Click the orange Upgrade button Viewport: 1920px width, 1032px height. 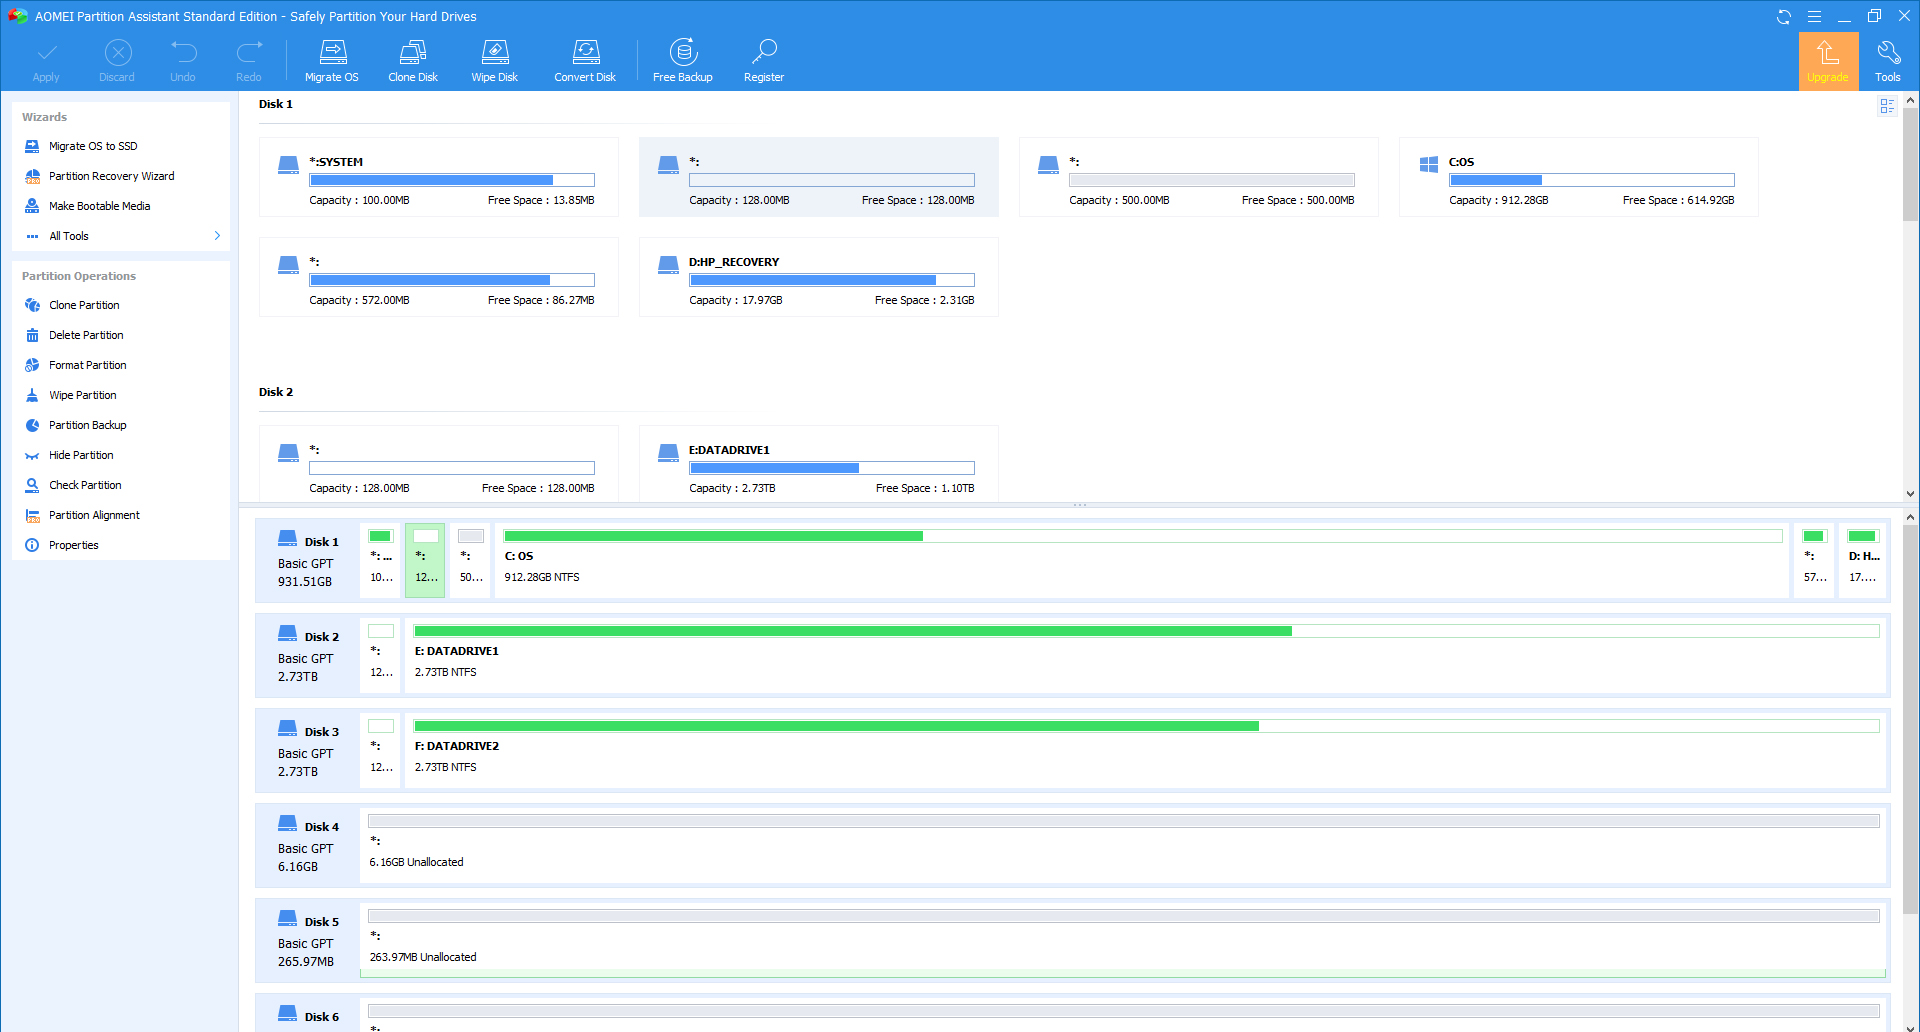tap(1828, 61)
